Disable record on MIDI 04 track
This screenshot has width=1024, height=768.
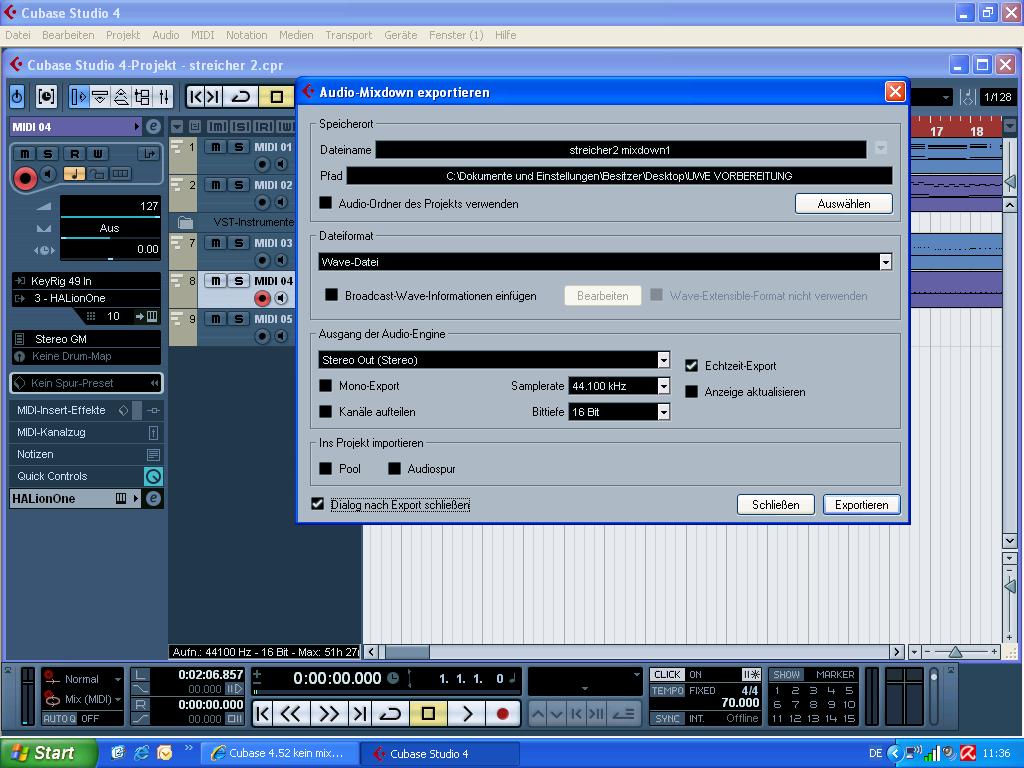pyautogui.click(x=262, y=298)
